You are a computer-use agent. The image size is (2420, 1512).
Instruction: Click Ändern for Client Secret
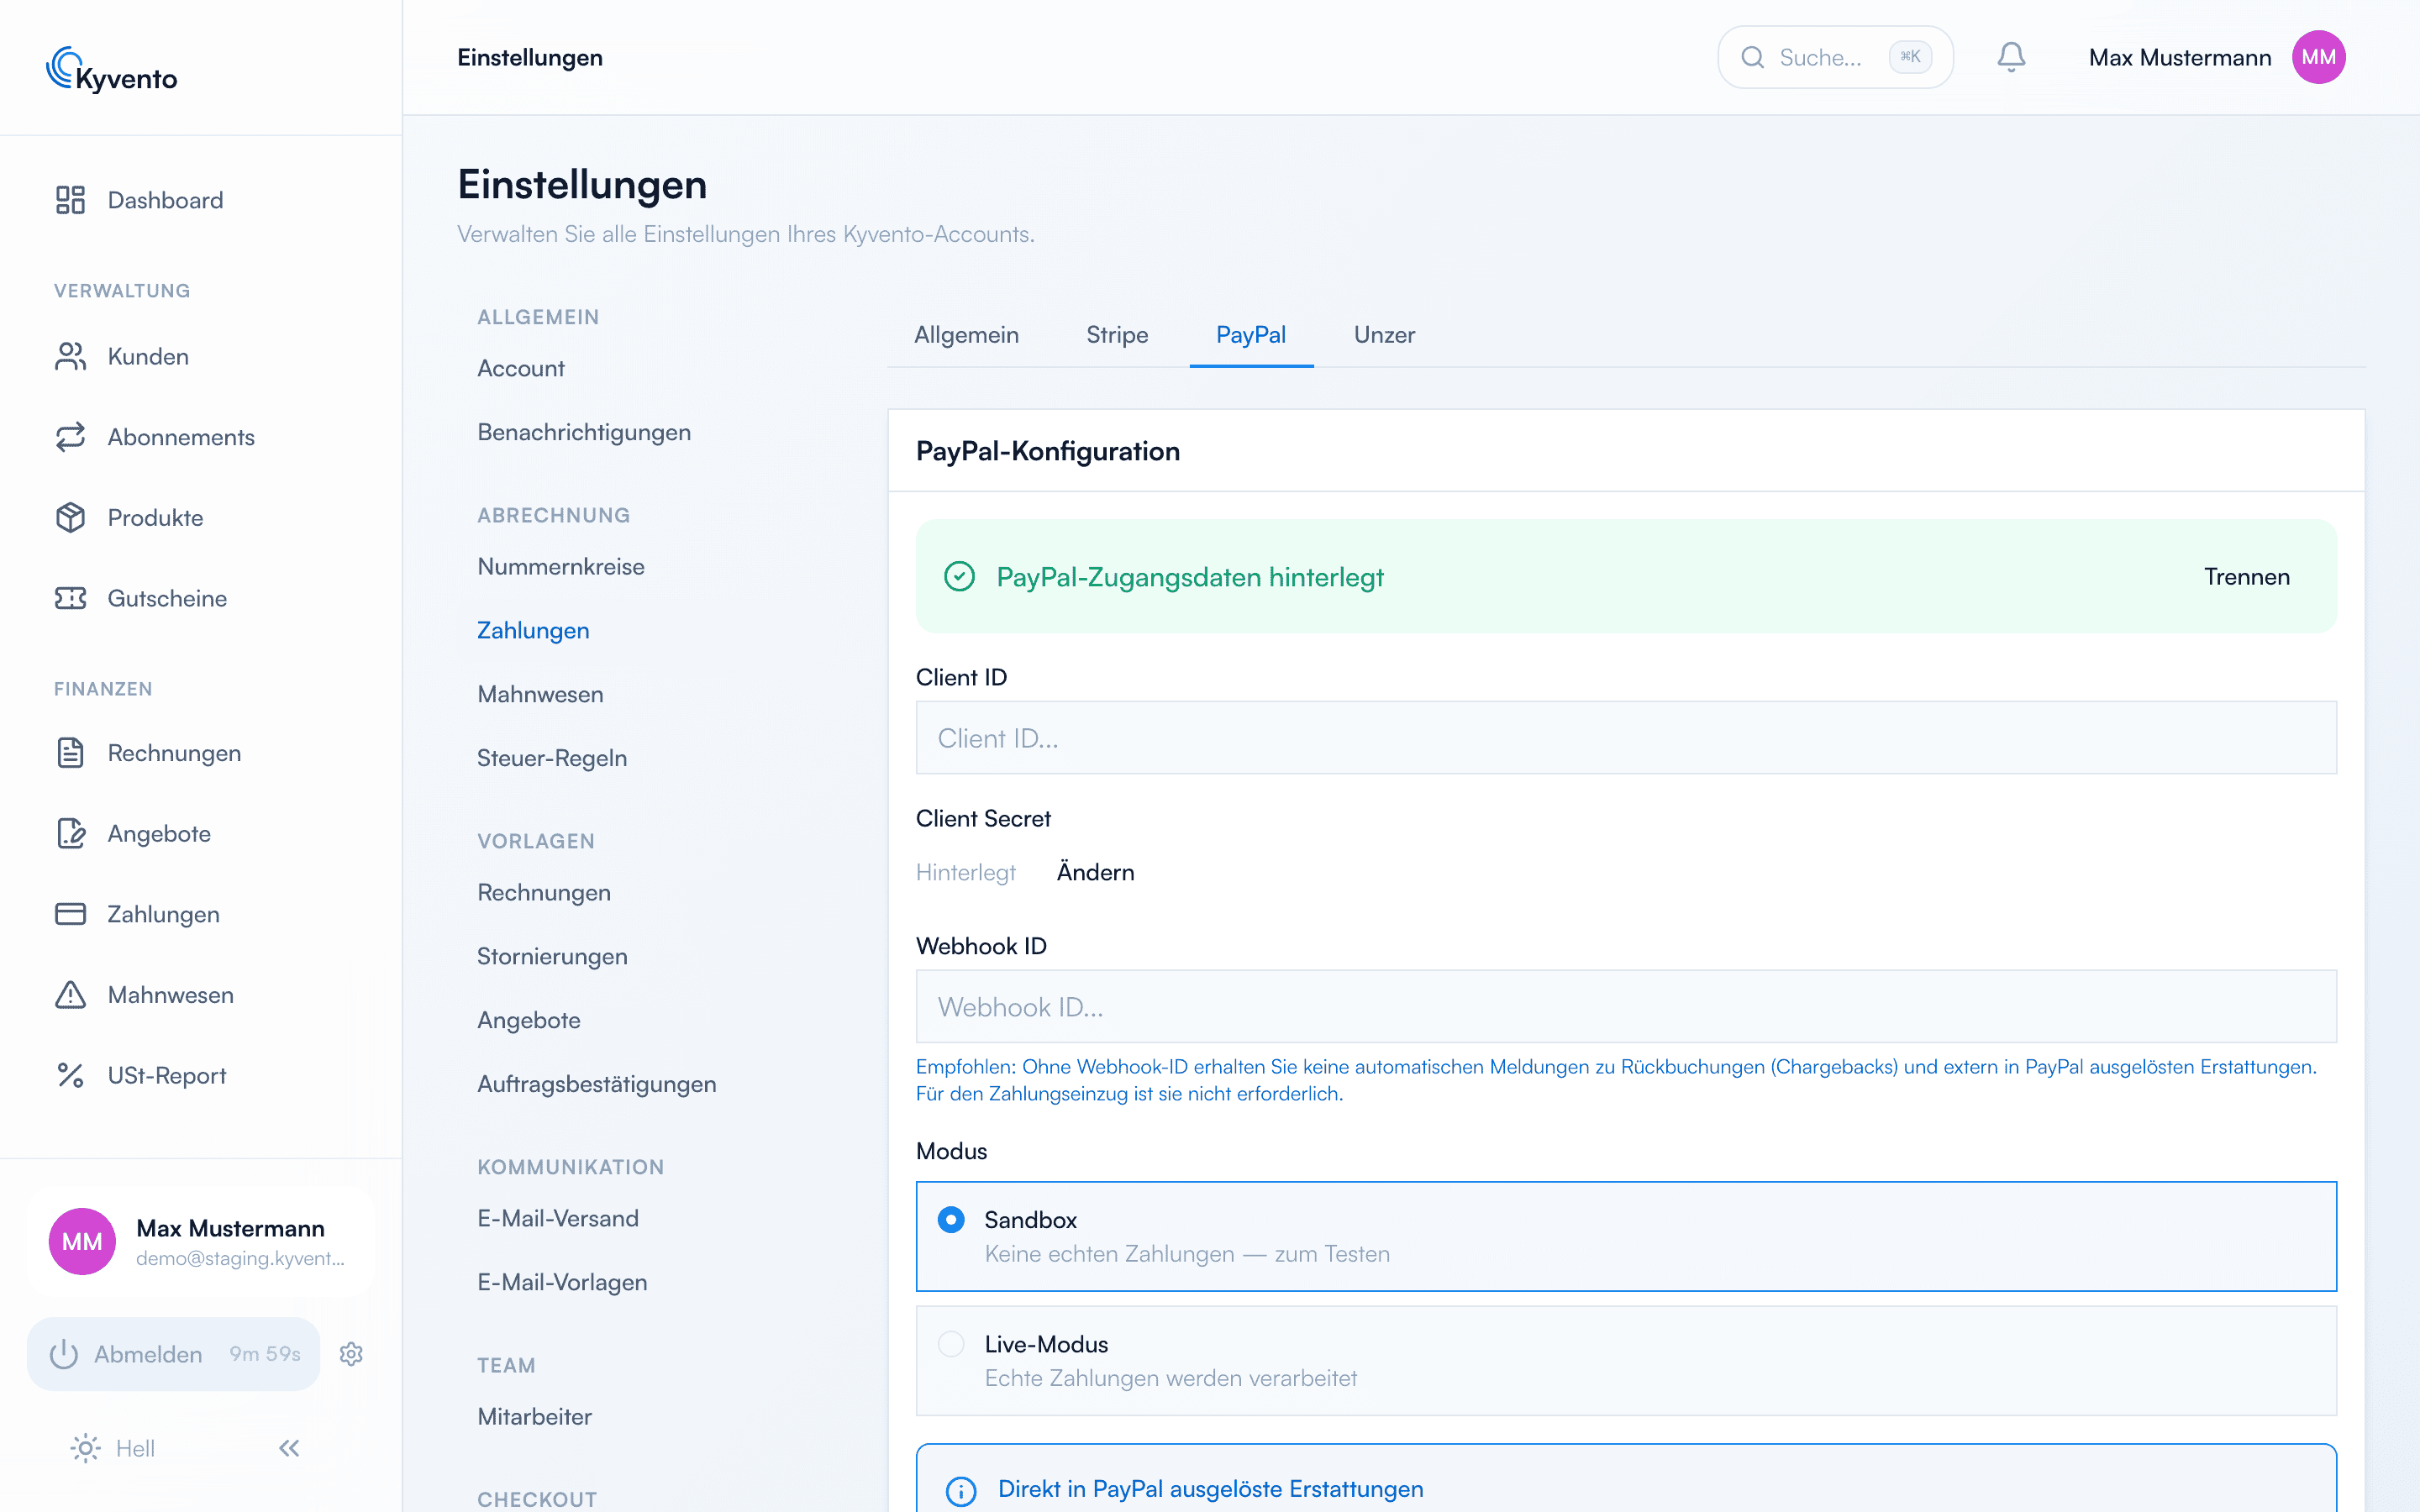pyautogui.click(x=1095, y=872)
